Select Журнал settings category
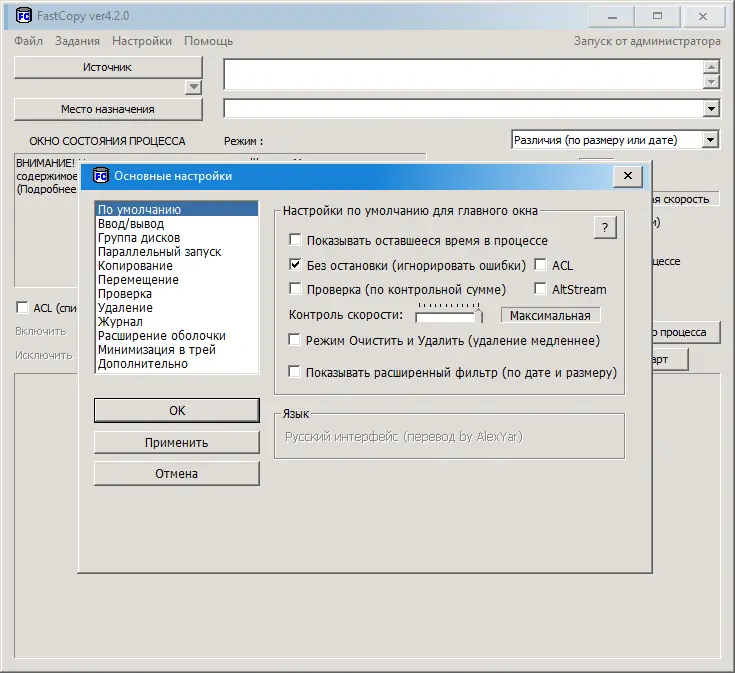 point(176,322)
